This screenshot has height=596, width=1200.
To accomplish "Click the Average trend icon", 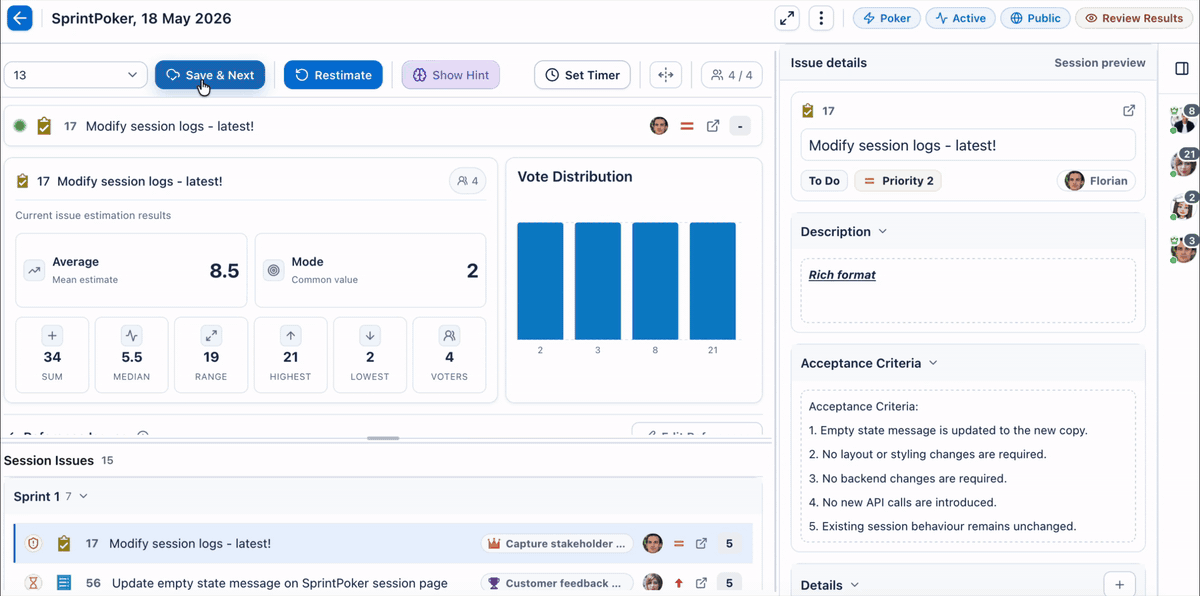I will coord(34,270).
